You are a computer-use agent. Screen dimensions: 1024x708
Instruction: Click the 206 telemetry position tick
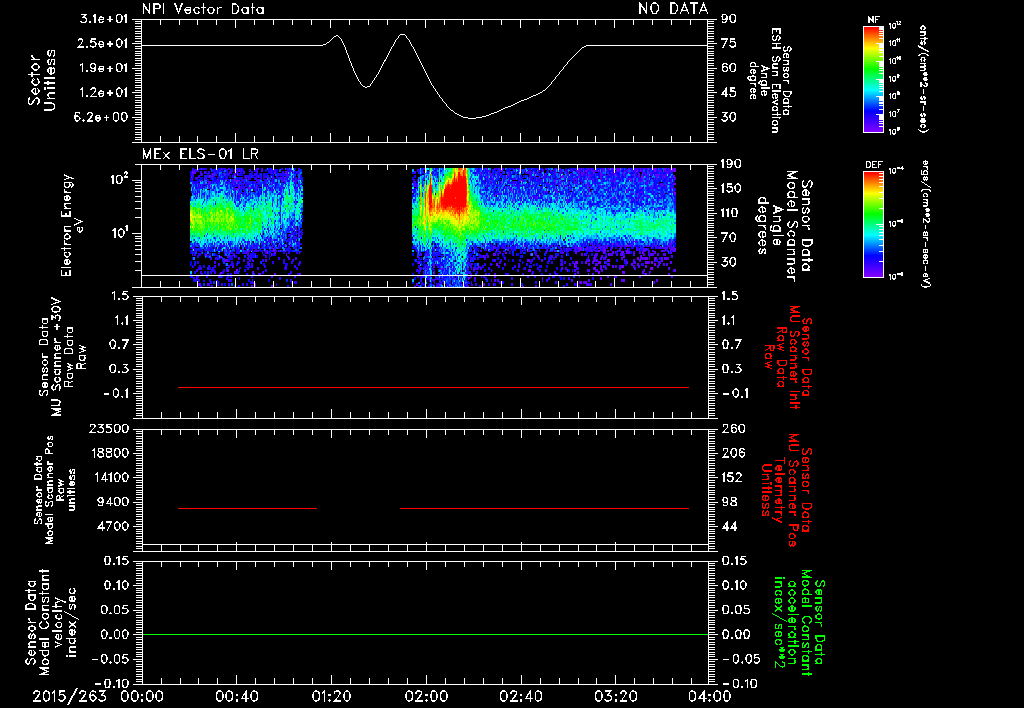pos(732,453)
